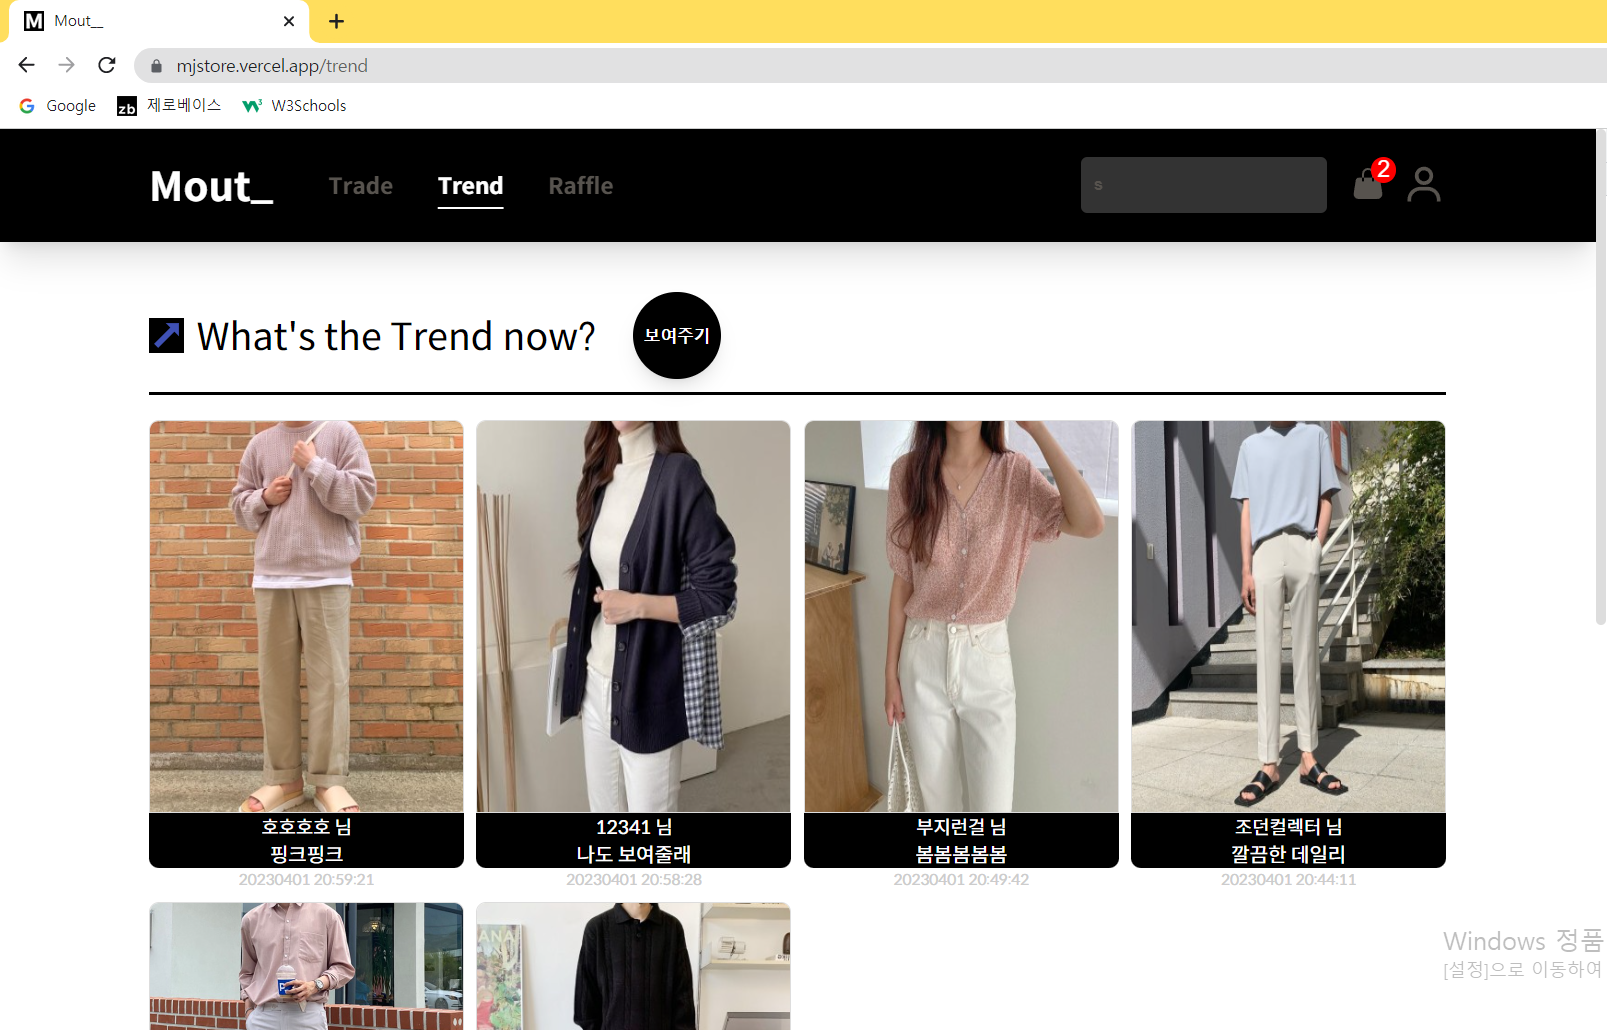This screenshot has width=1607, height=1030.
Task: Open the 깔끔한 데일리 post thumbnail
Action: (x=1288, y=616)
